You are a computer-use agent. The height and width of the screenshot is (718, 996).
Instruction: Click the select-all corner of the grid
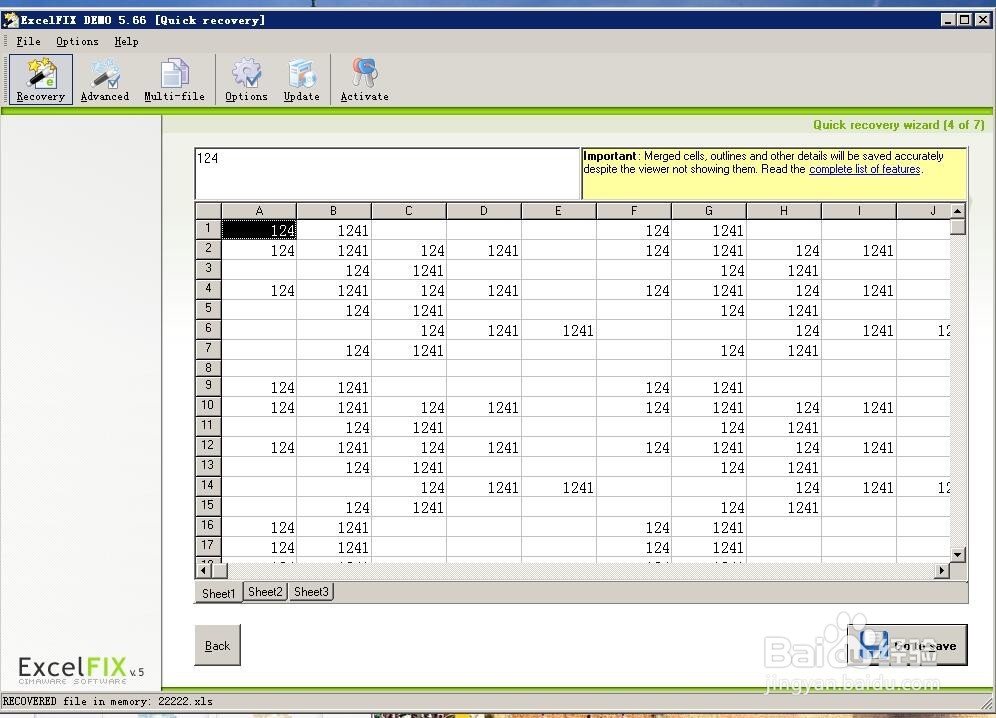point(208,211)
